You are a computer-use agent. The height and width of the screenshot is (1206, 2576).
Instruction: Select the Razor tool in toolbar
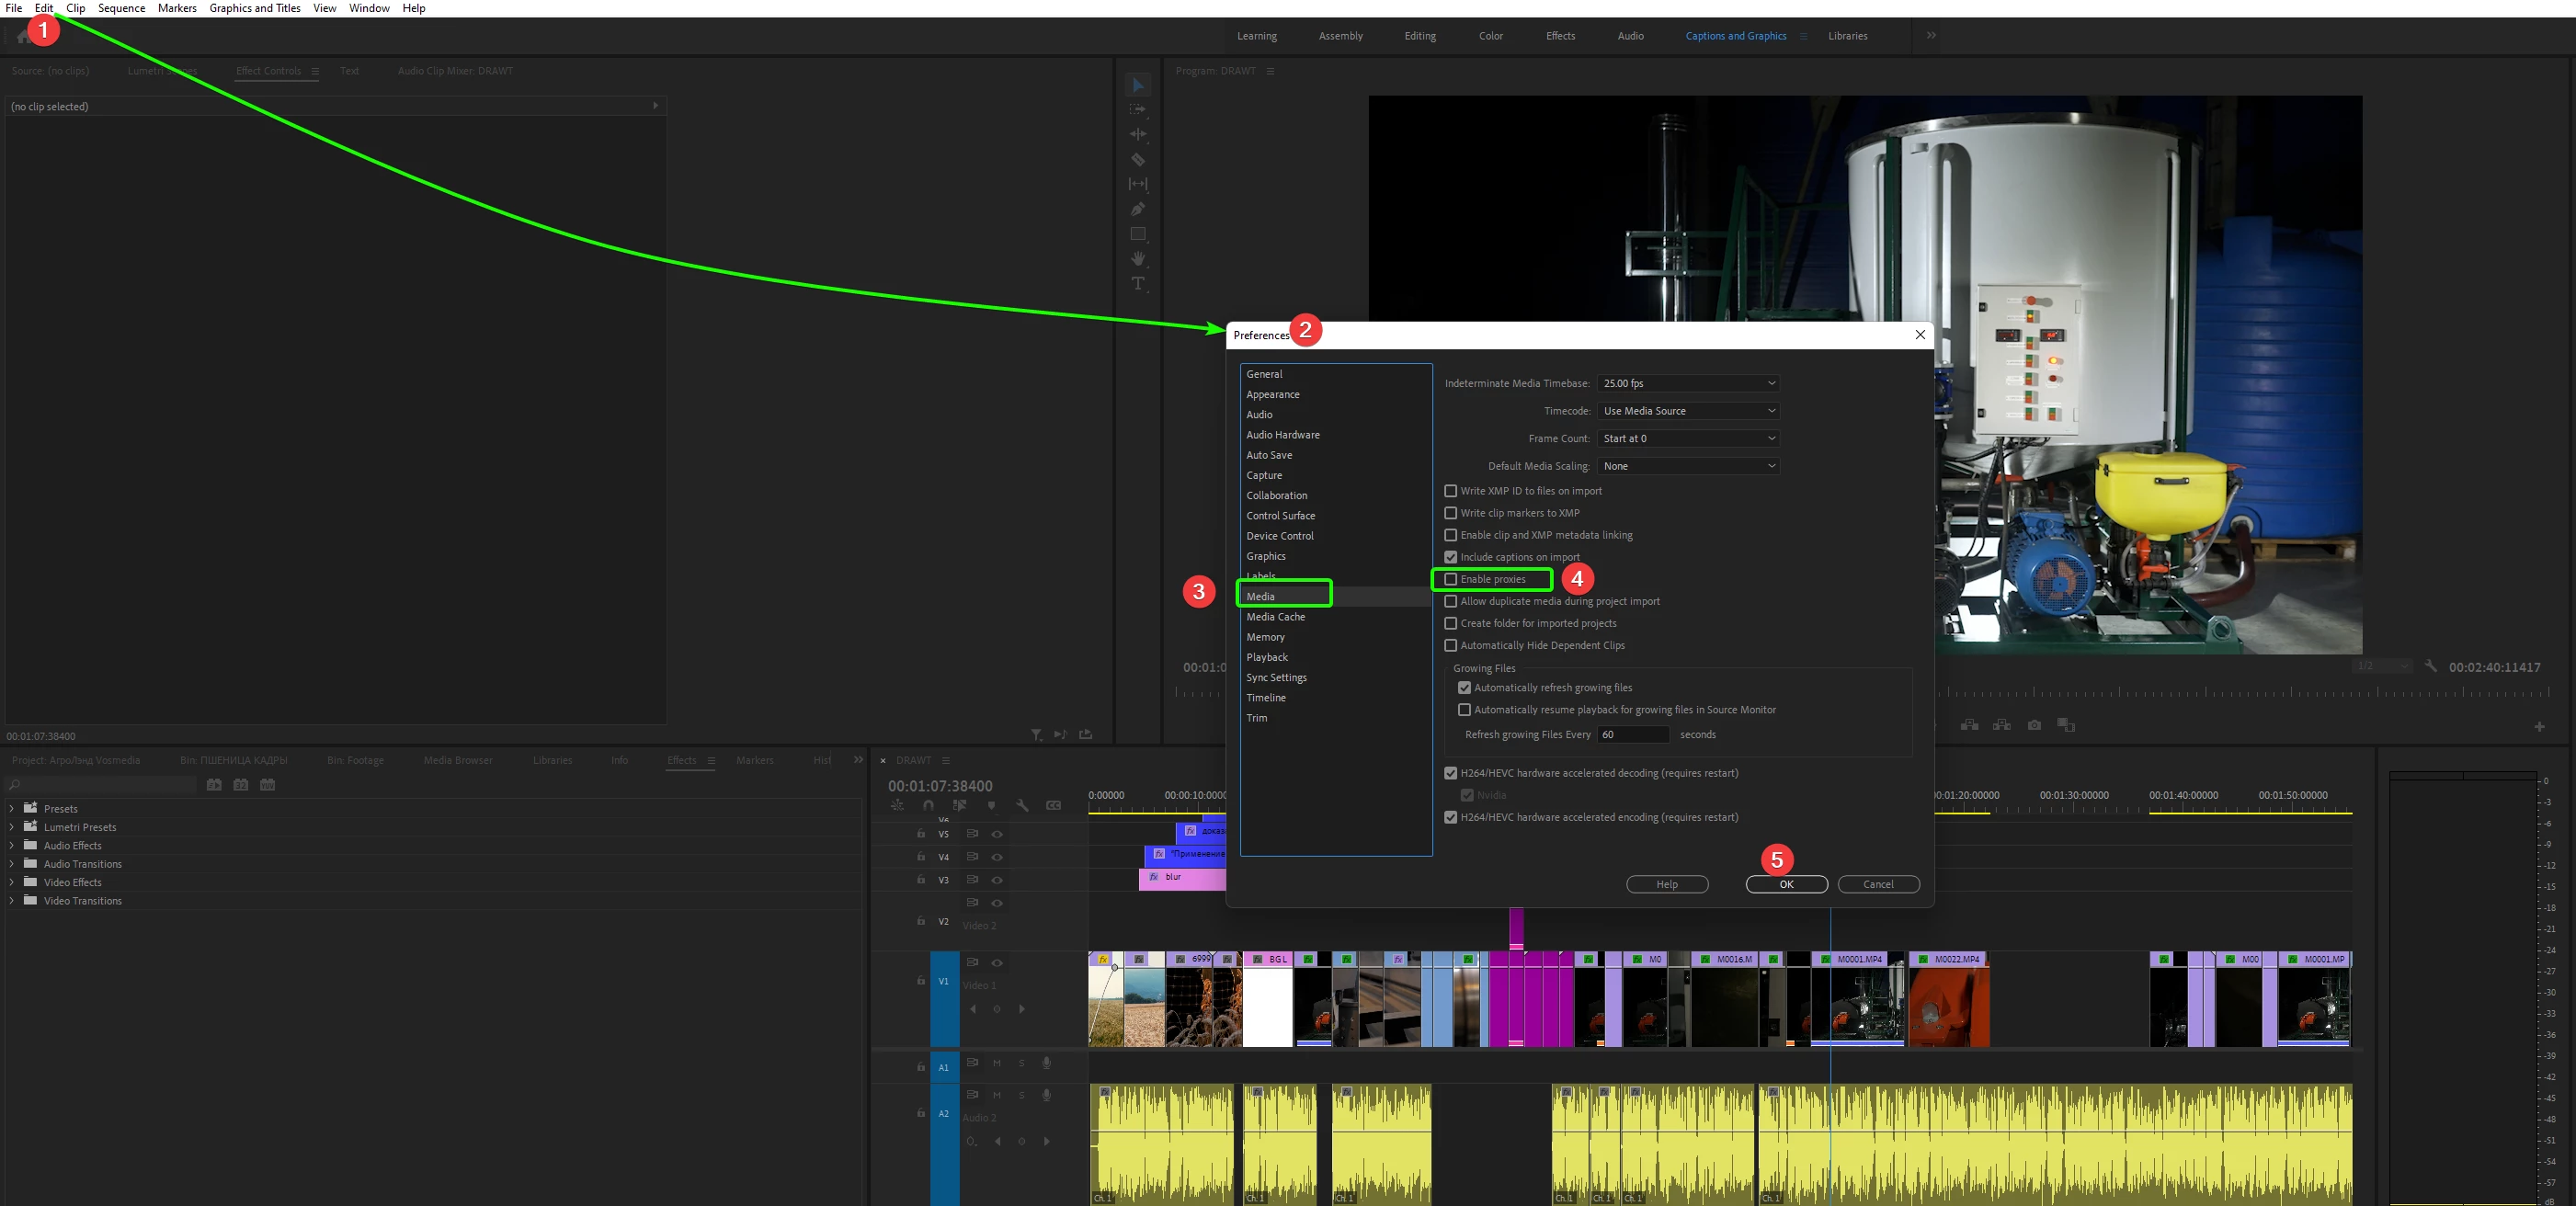pos(1138,159)
